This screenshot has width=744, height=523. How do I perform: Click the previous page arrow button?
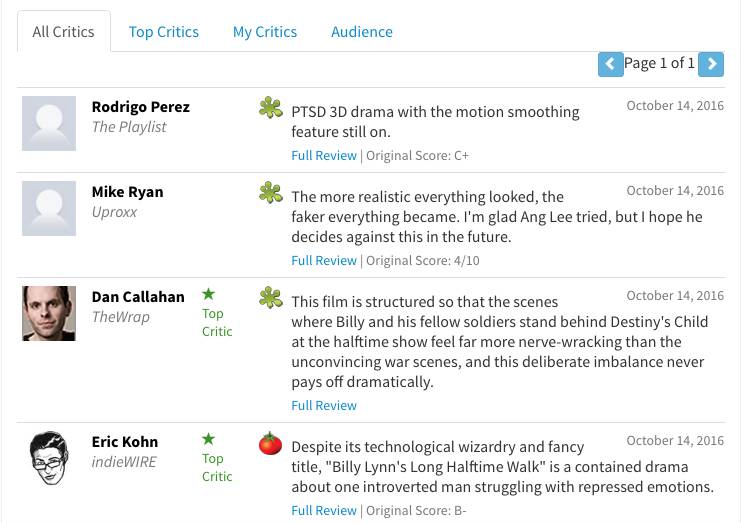(610, 64)
